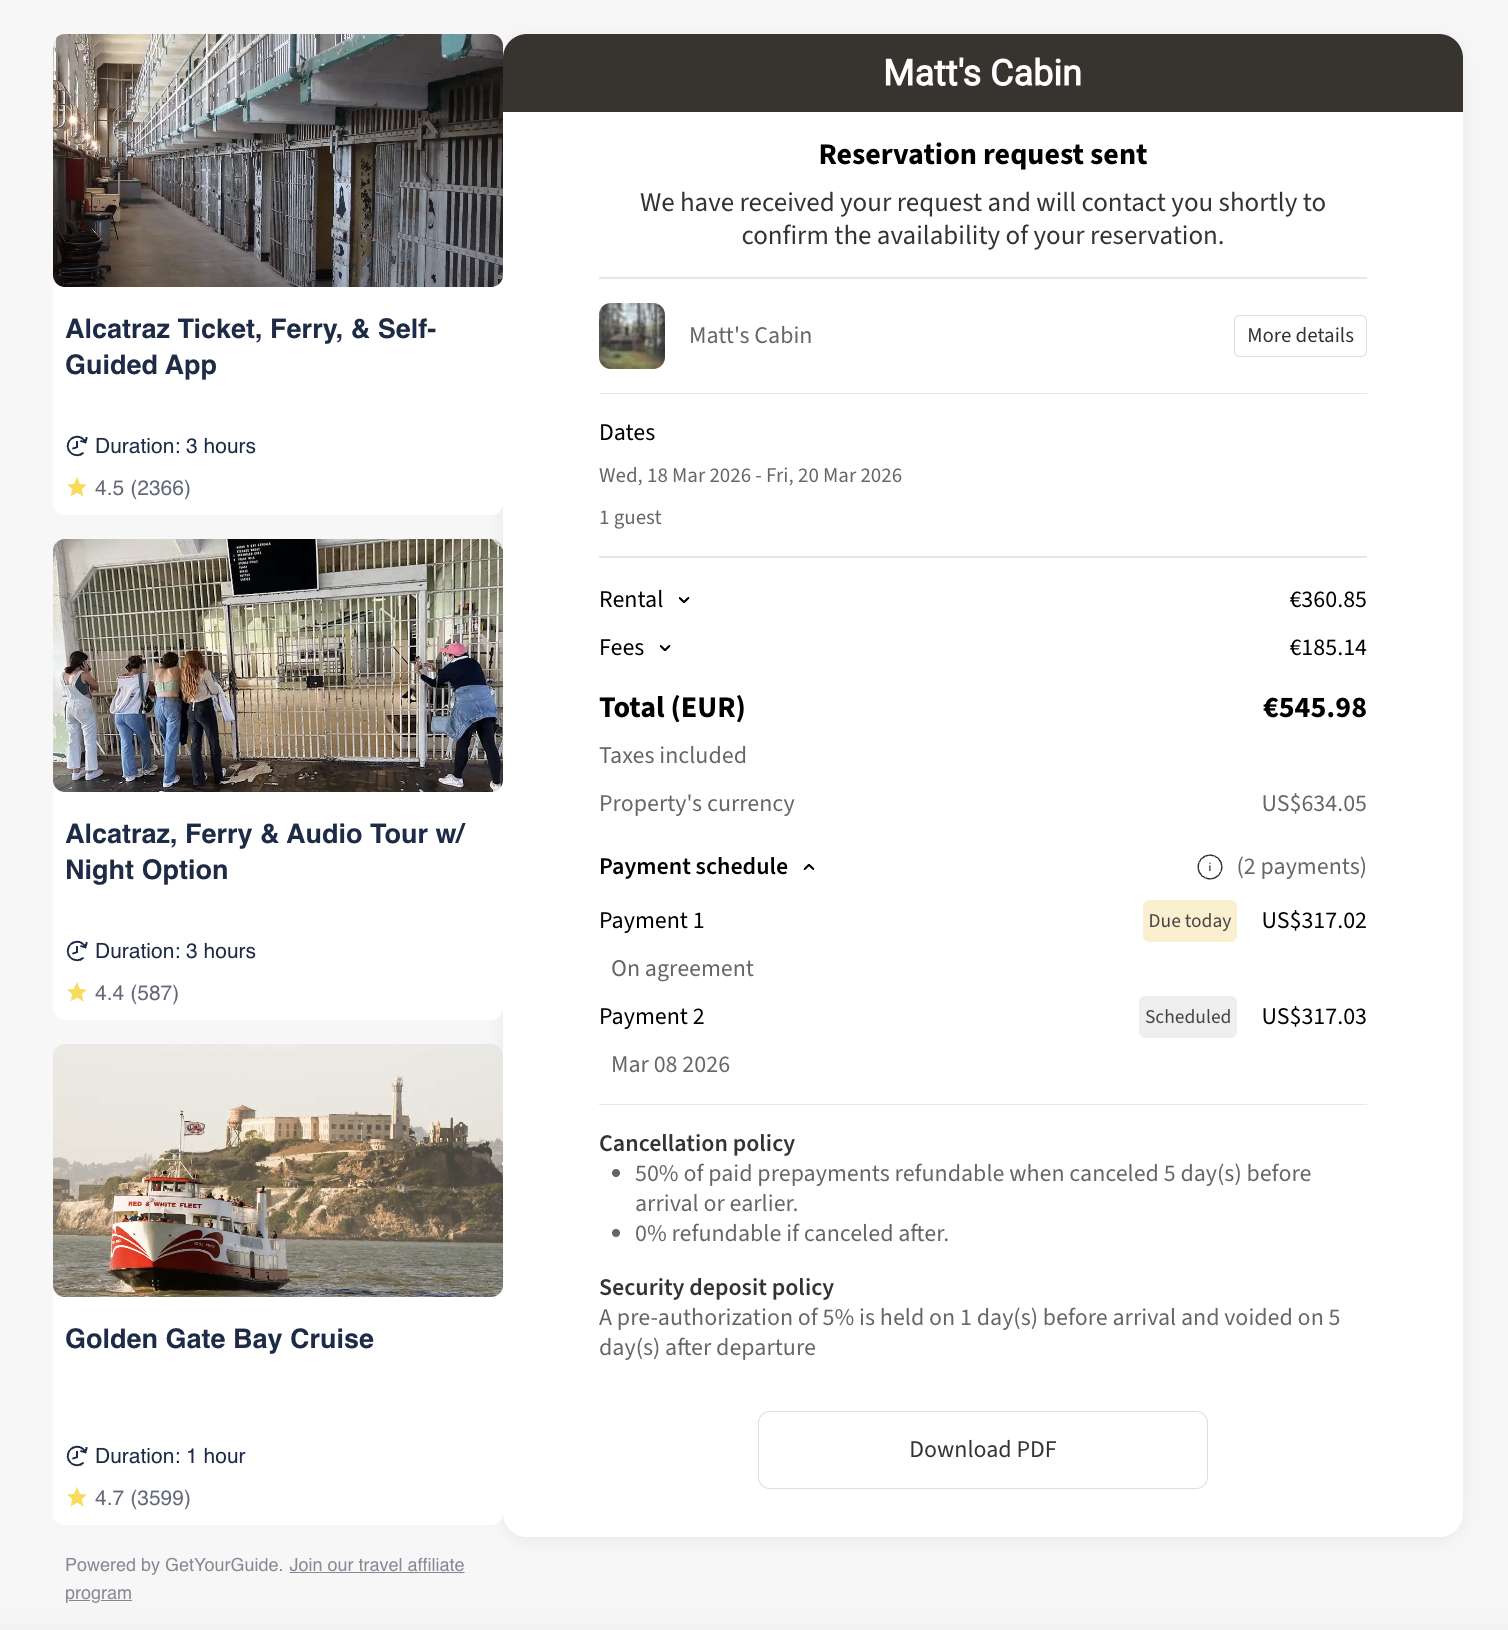Image resolution: width=1508 pixels, height=1630 pixels.
Task: Click the Due today payment badge
Action: (x=1189, y=921)
